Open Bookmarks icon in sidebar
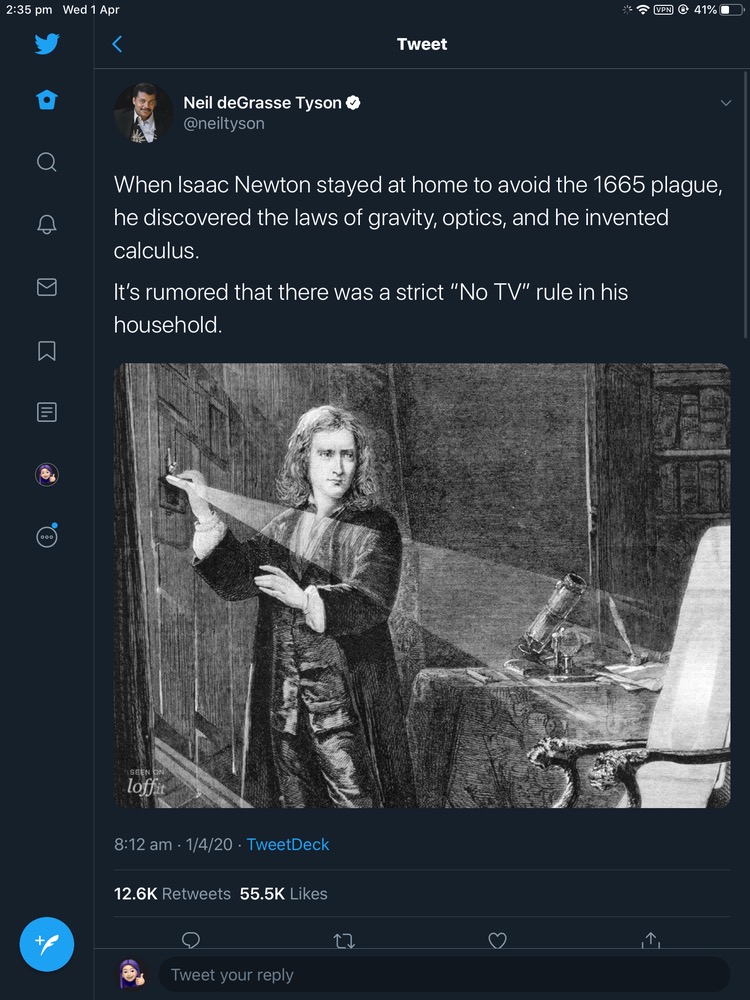This screenshot has height=1000, width=750. click(46, 350)
